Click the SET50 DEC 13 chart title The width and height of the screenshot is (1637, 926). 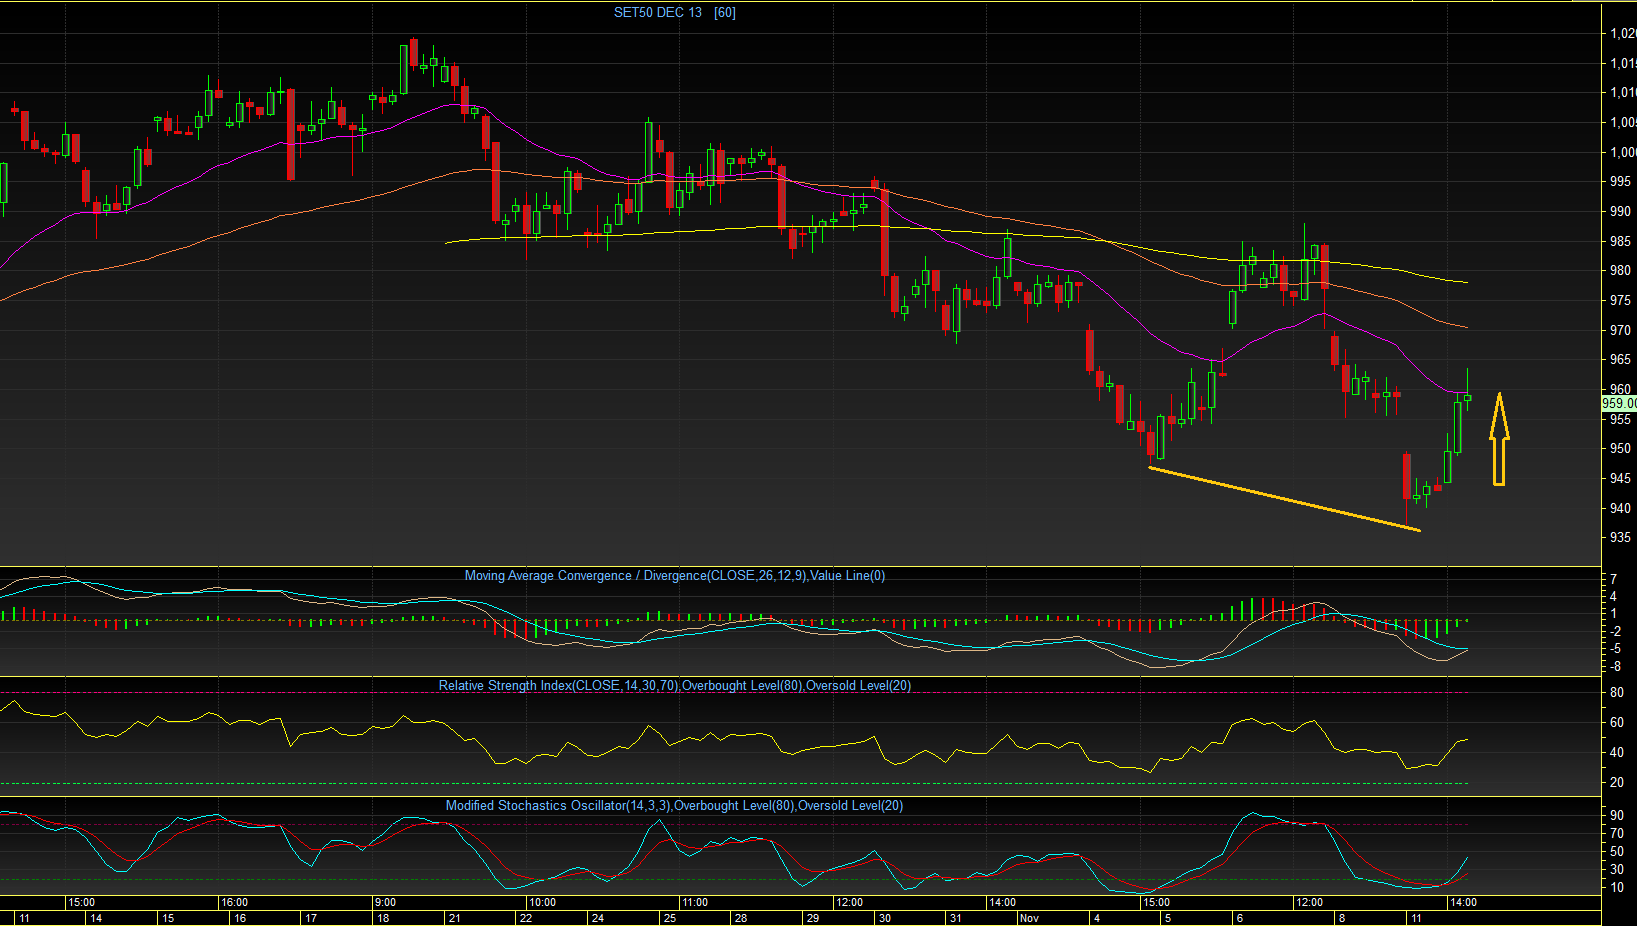pyautogui.click(x=658, y=13)
